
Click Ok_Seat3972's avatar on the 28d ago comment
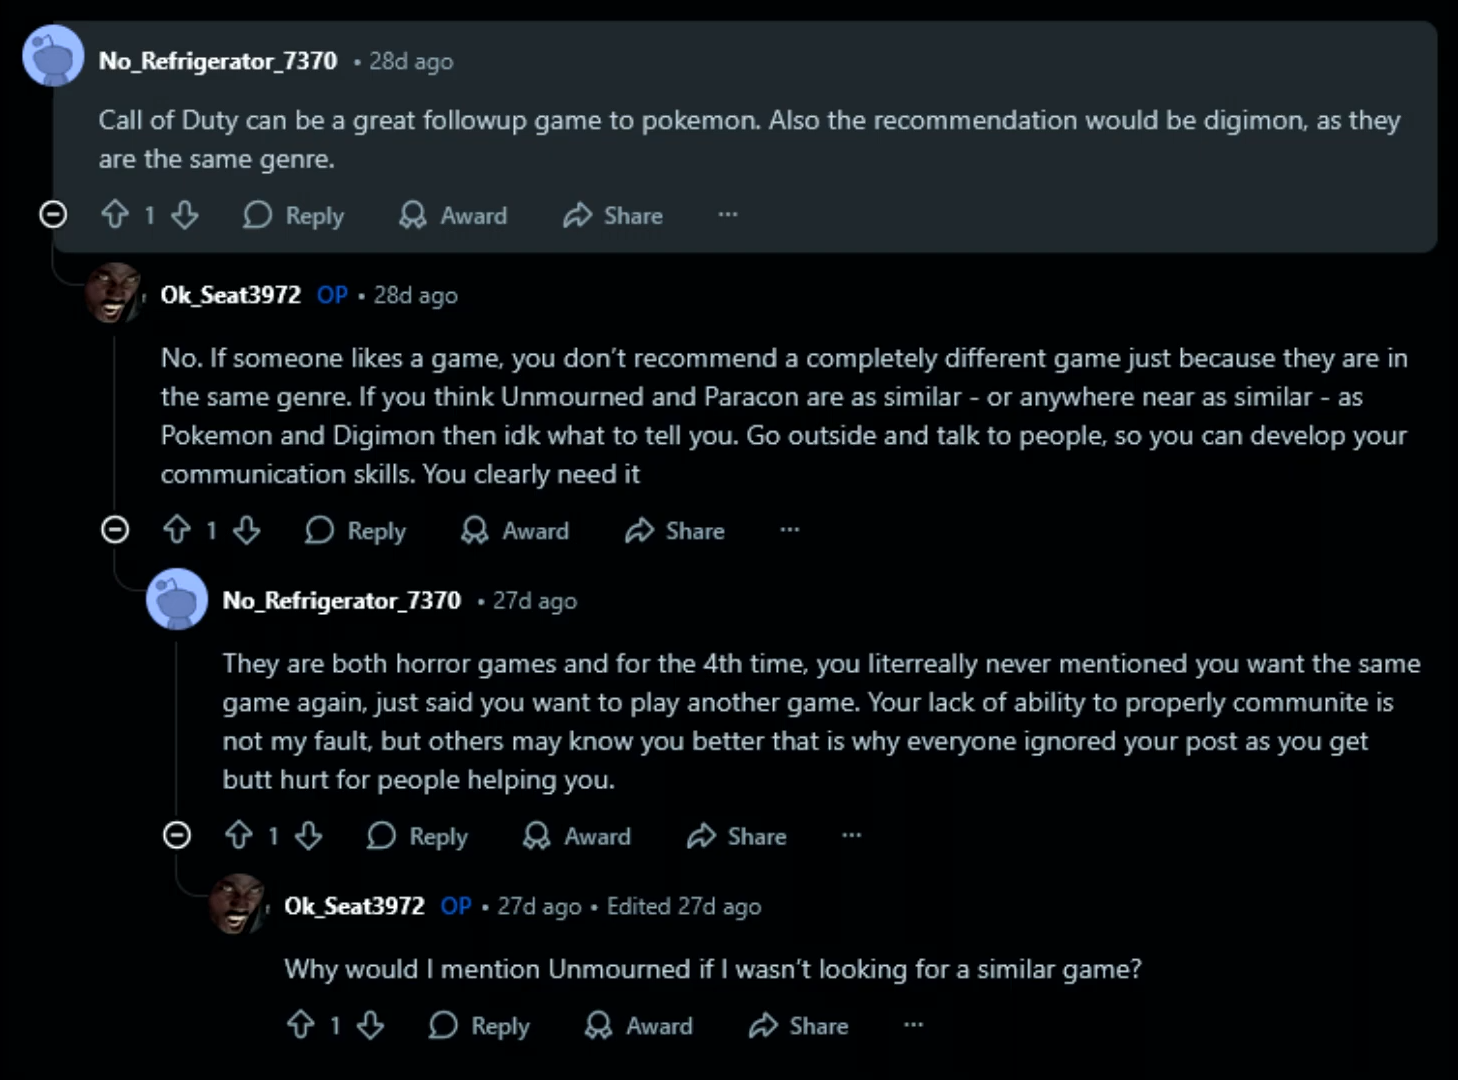coord(115,294)
